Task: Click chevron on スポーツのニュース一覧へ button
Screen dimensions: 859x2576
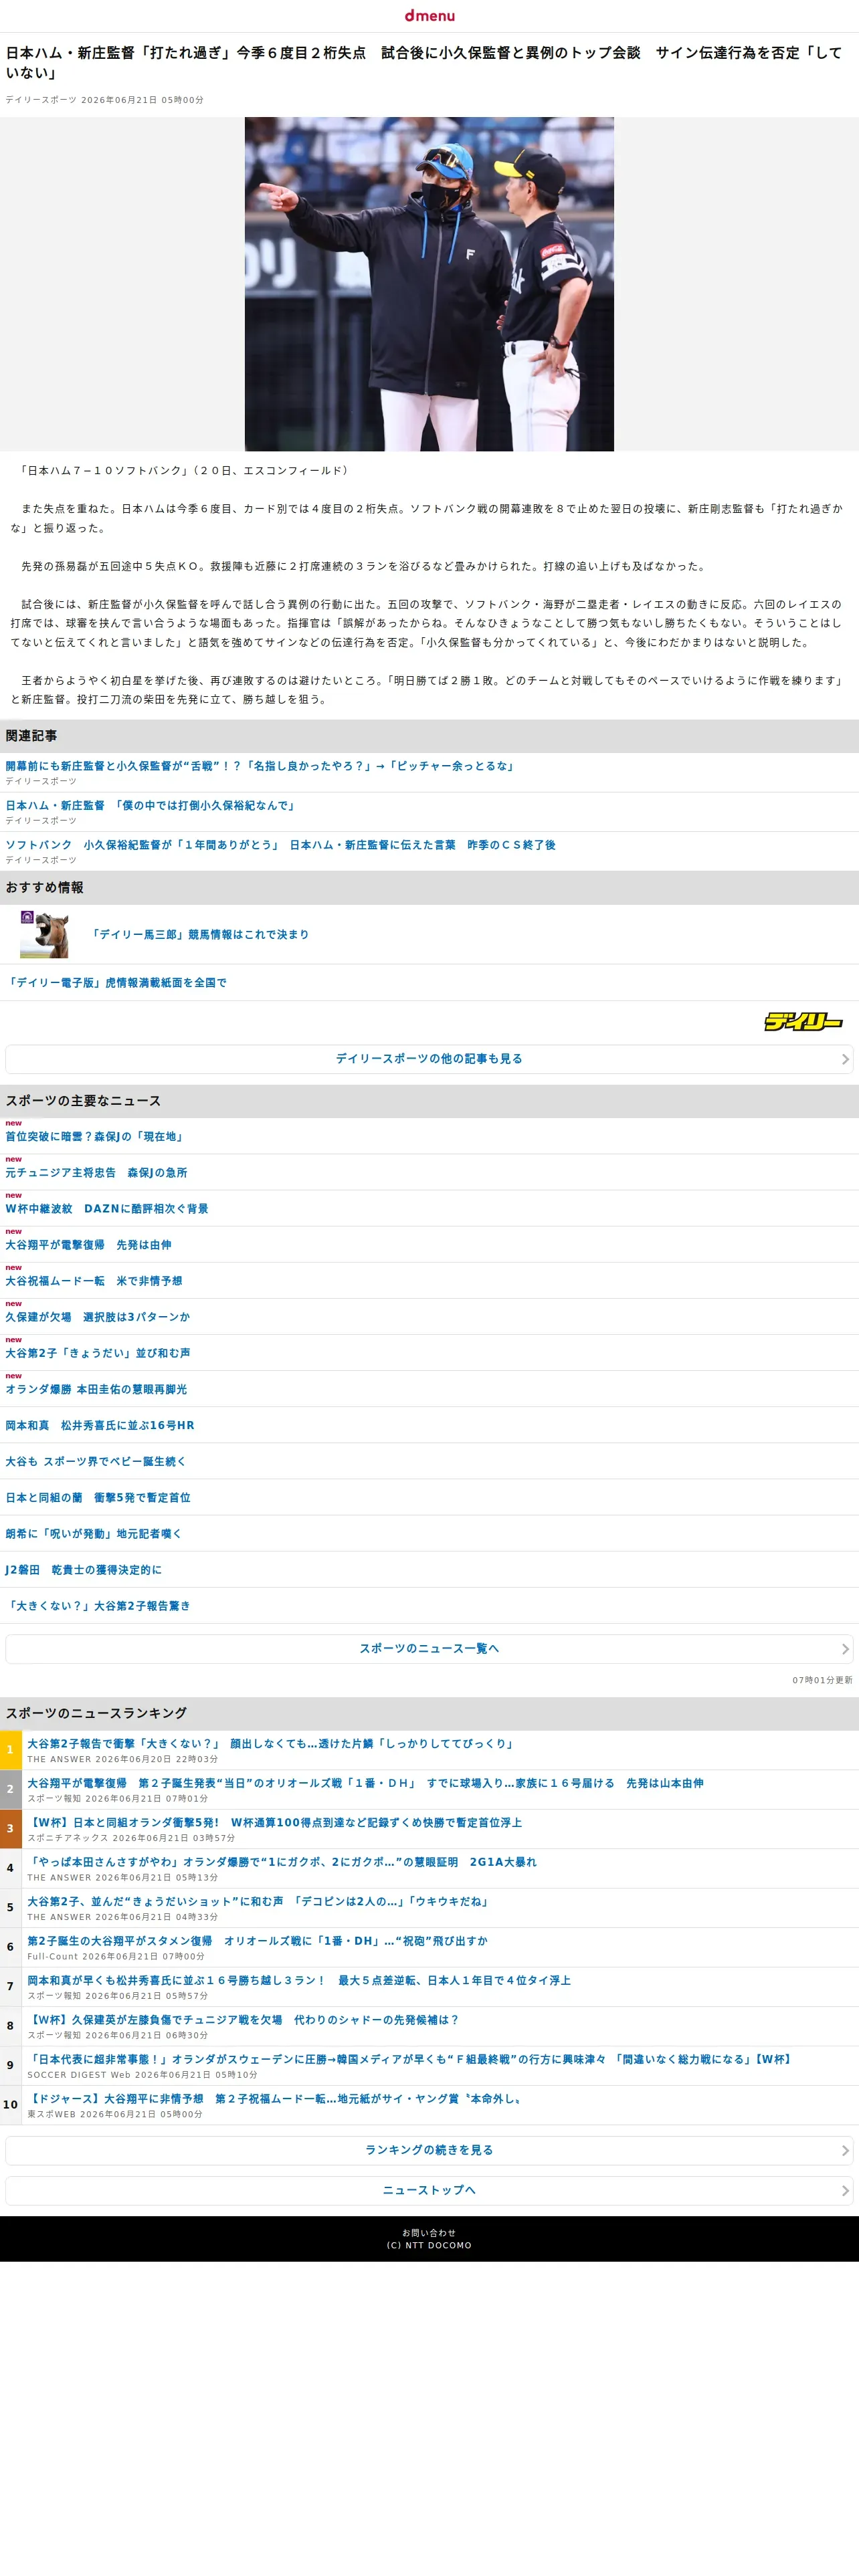Action: click(x=845, y=1649)
